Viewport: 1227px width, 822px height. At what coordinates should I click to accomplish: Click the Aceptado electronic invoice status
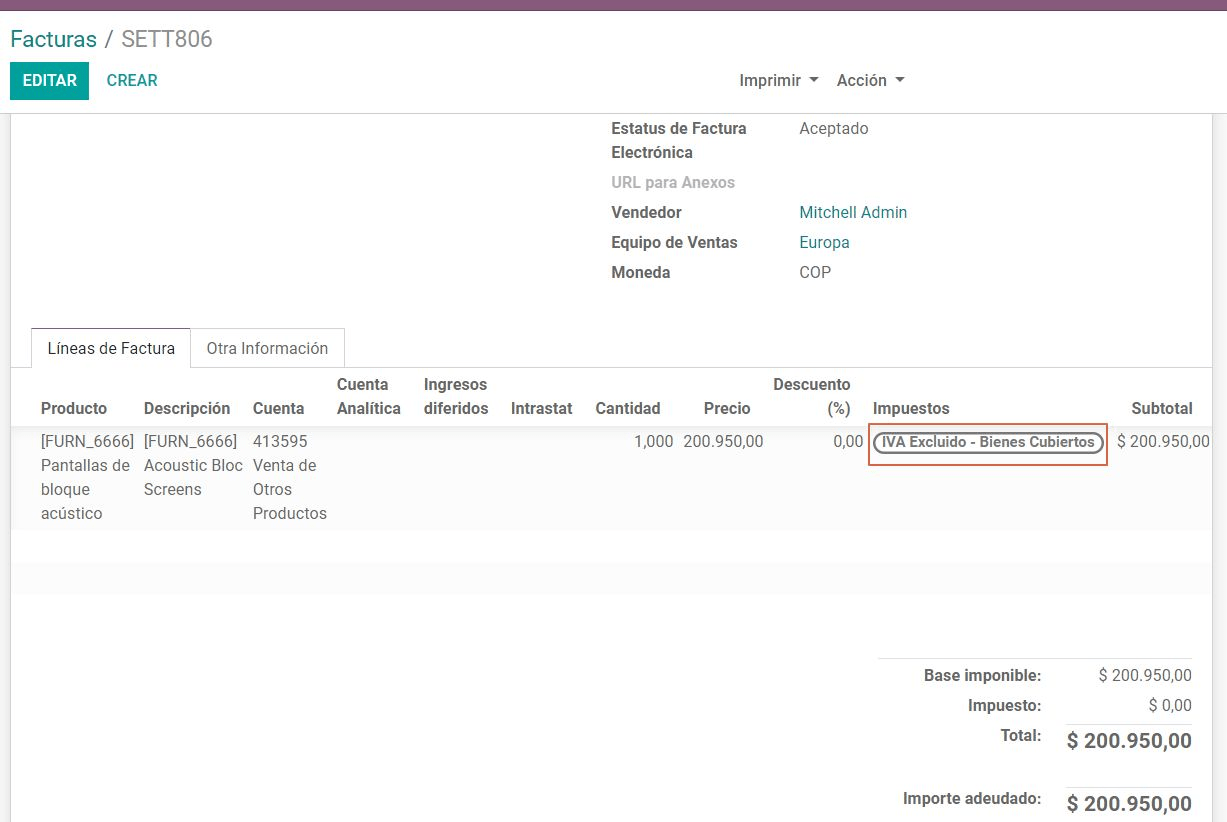click(x=833, y=128)
